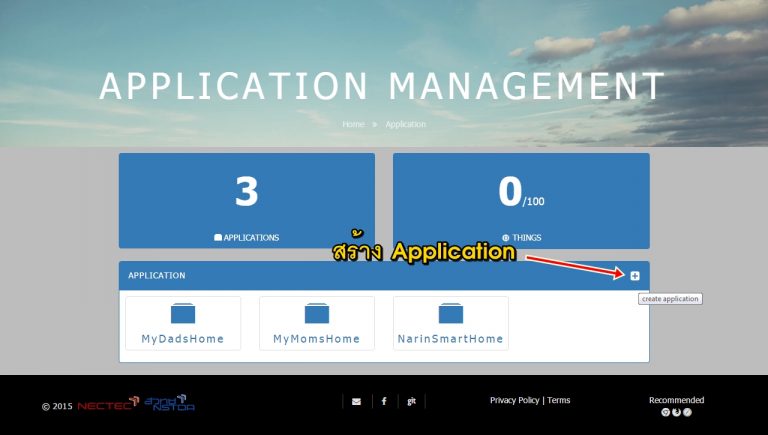
Task: Open the NarinSmartHome application folder
Action: coord(450,314)
